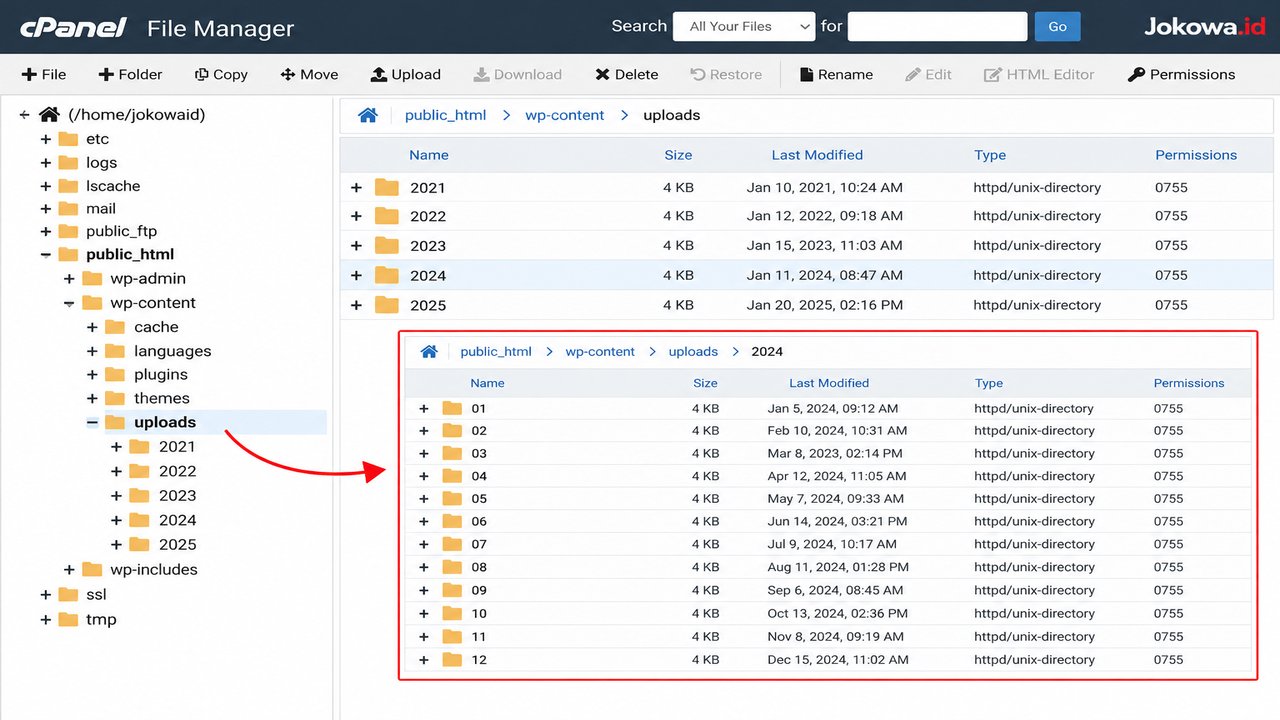Go to public_html in 2024 breadcrumb
The width and height of the screenshot is (1280, 720).
496,351
